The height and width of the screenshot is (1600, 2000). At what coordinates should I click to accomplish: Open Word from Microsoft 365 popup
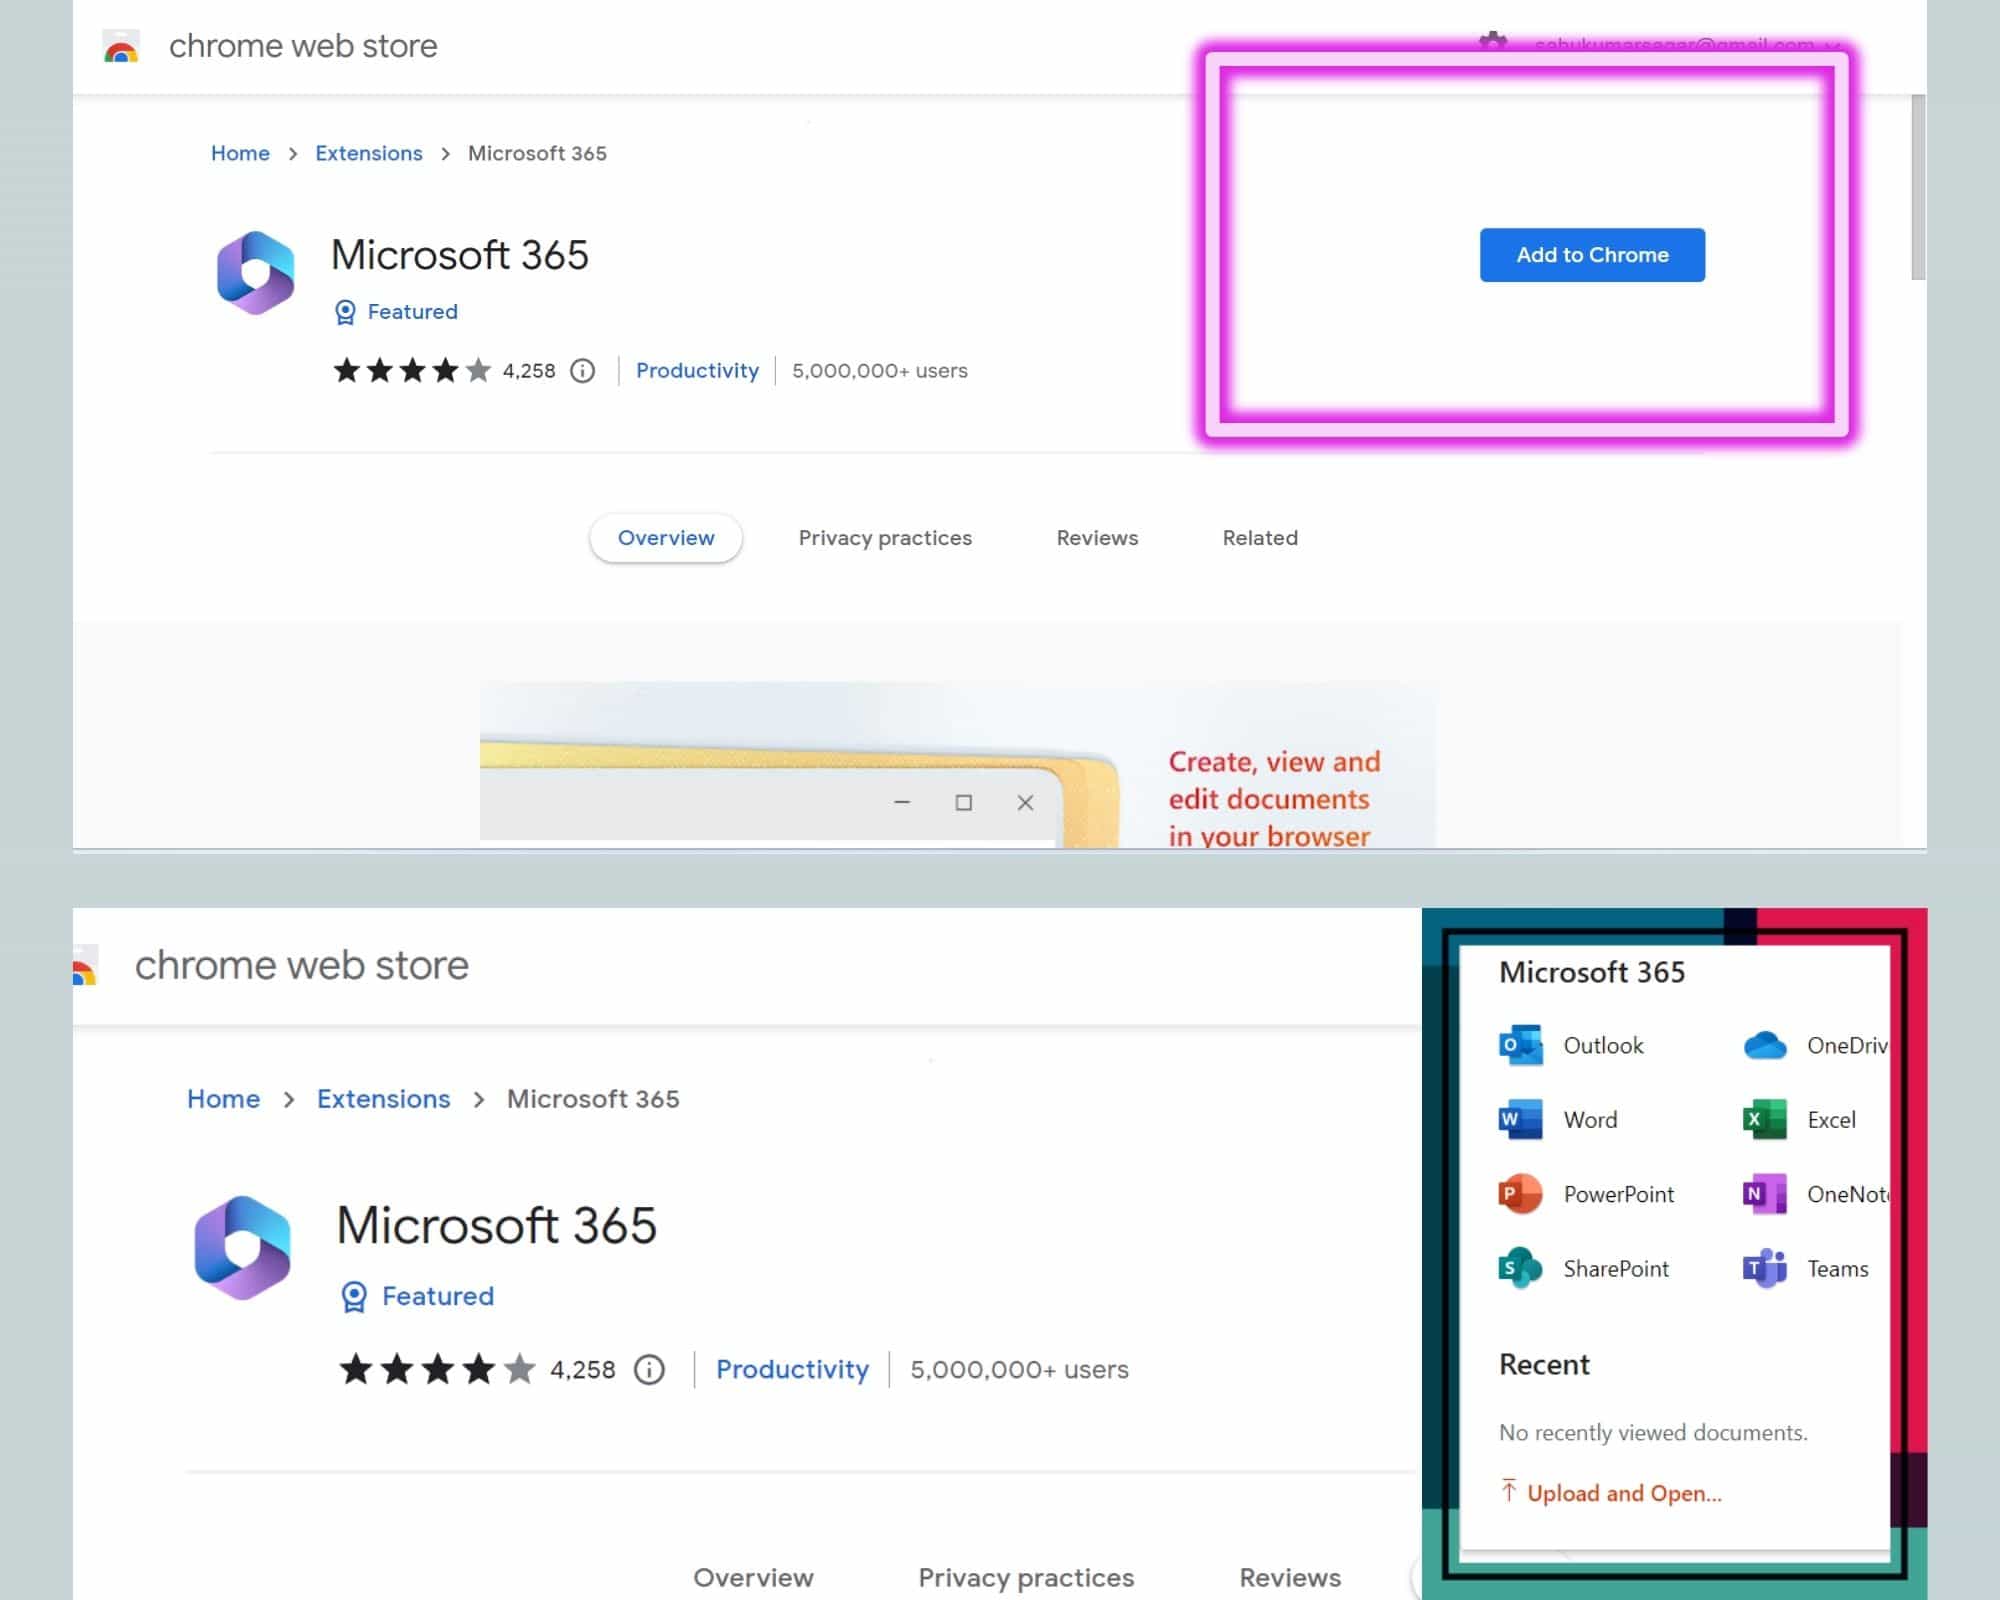point(1558,1120)
